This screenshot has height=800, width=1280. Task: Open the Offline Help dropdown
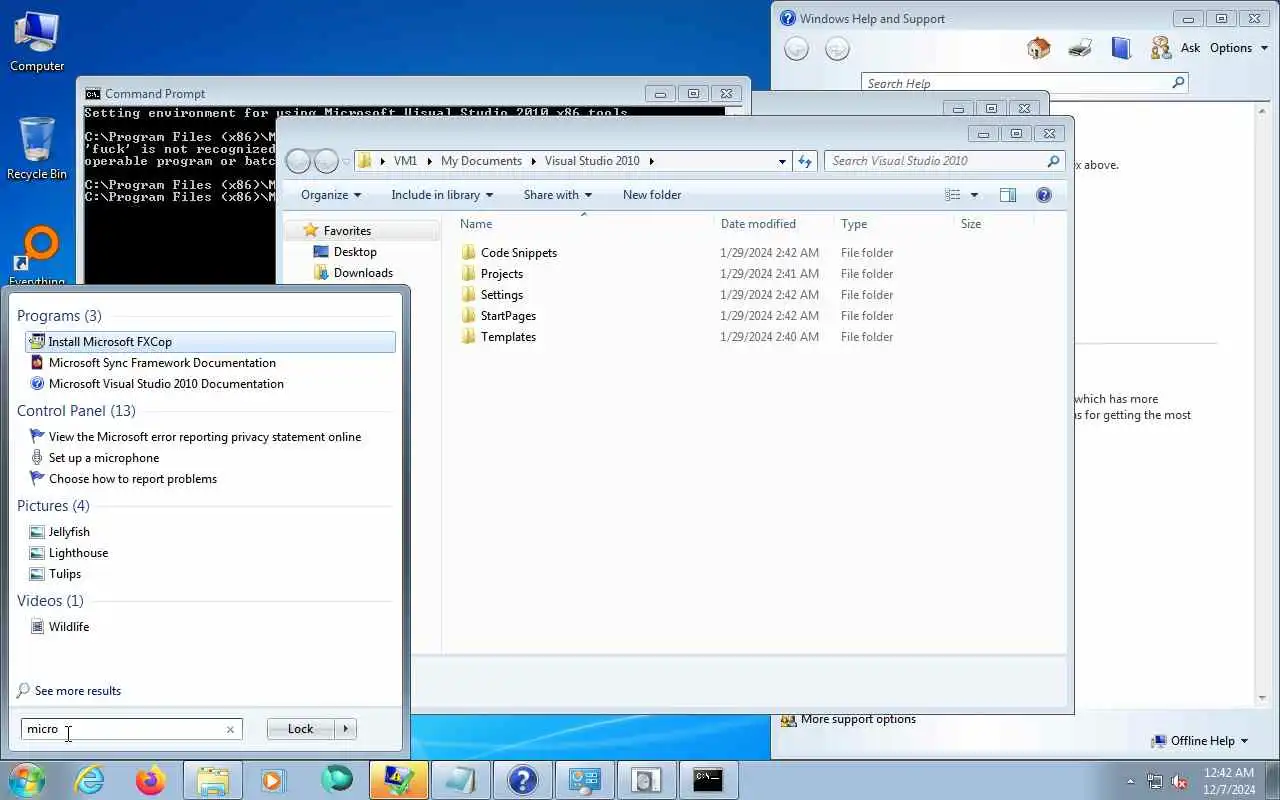click(x=1200, y=741)
